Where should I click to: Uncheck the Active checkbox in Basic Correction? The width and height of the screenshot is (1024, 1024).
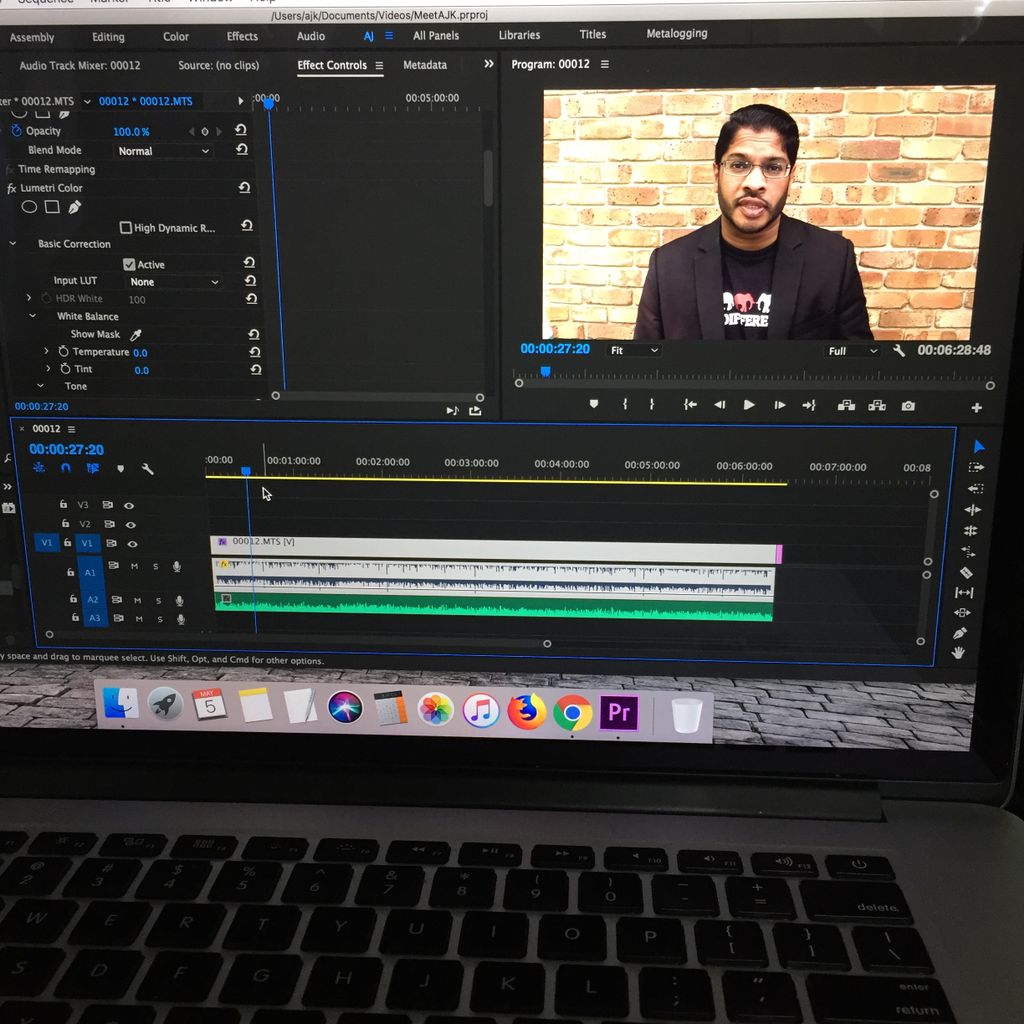129,264
